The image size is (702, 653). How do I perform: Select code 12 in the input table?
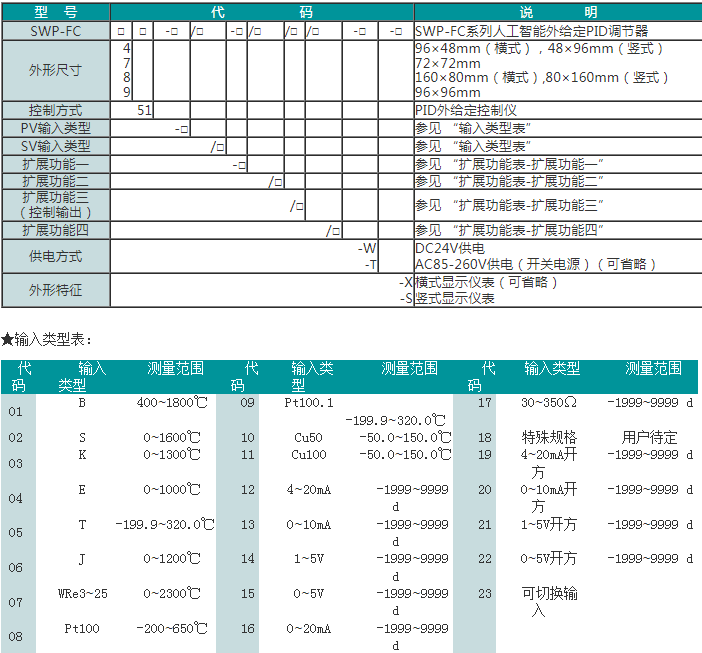click(x=248, y=490)
